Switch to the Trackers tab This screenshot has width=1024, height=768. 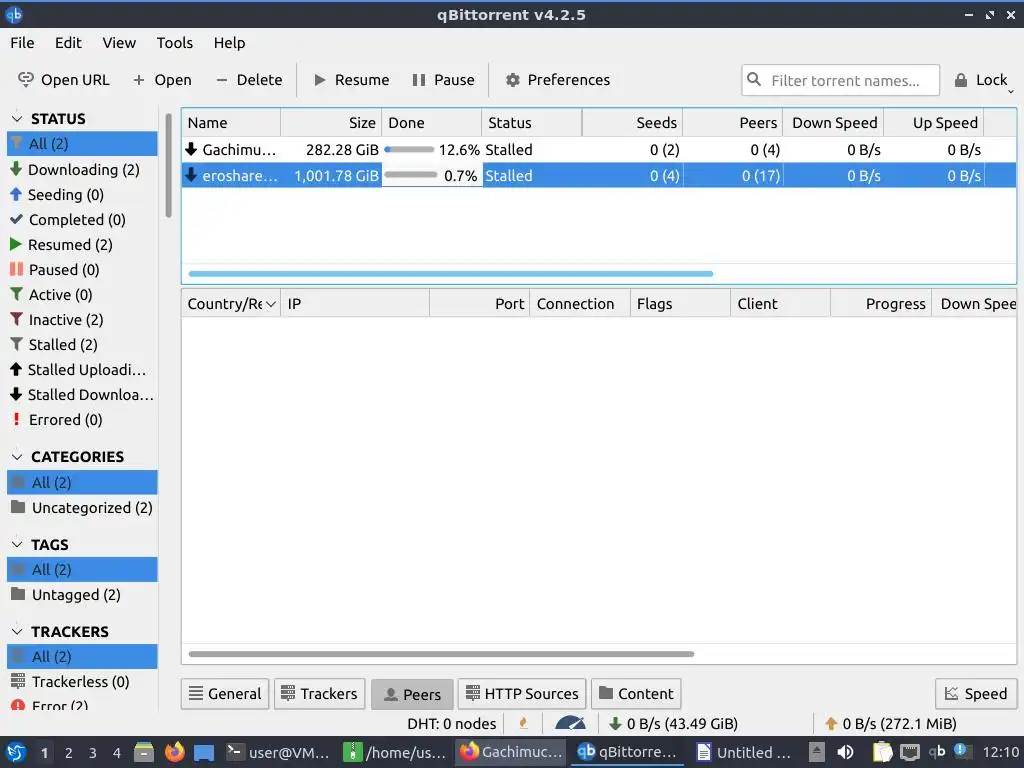(x=319, y=694)
